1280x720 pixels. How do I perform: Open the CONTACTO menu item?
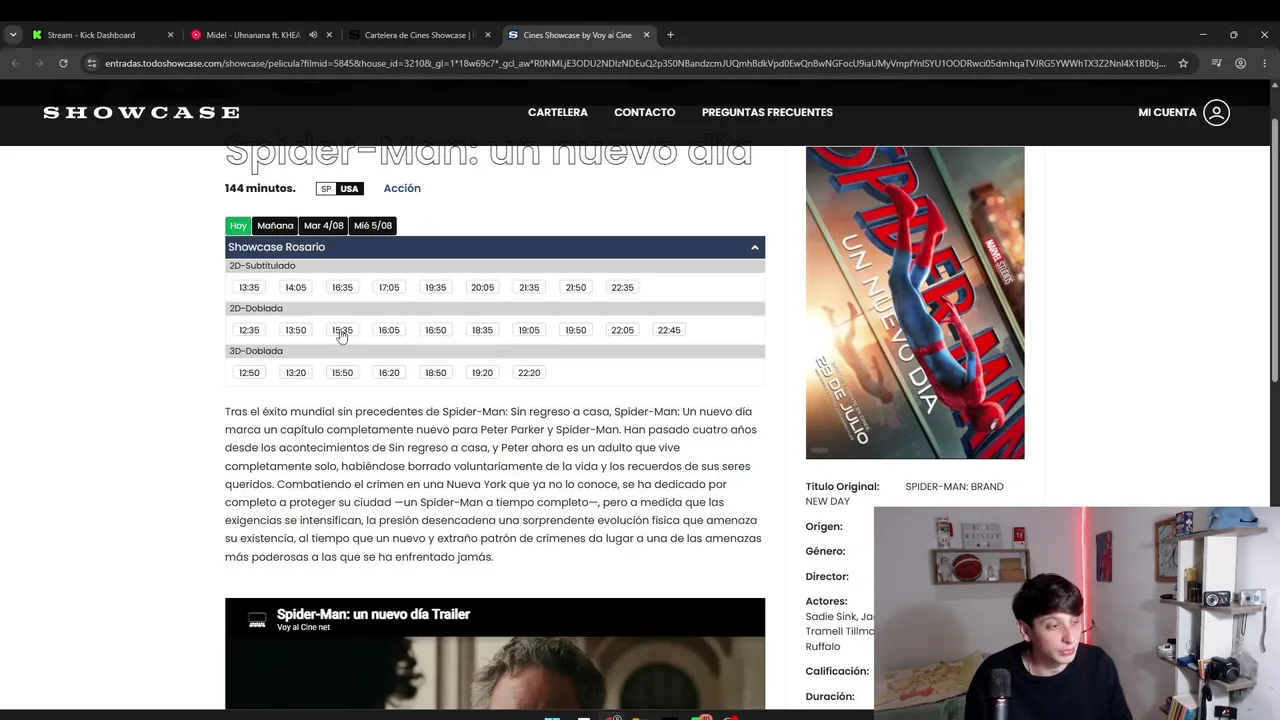(645, 112)
